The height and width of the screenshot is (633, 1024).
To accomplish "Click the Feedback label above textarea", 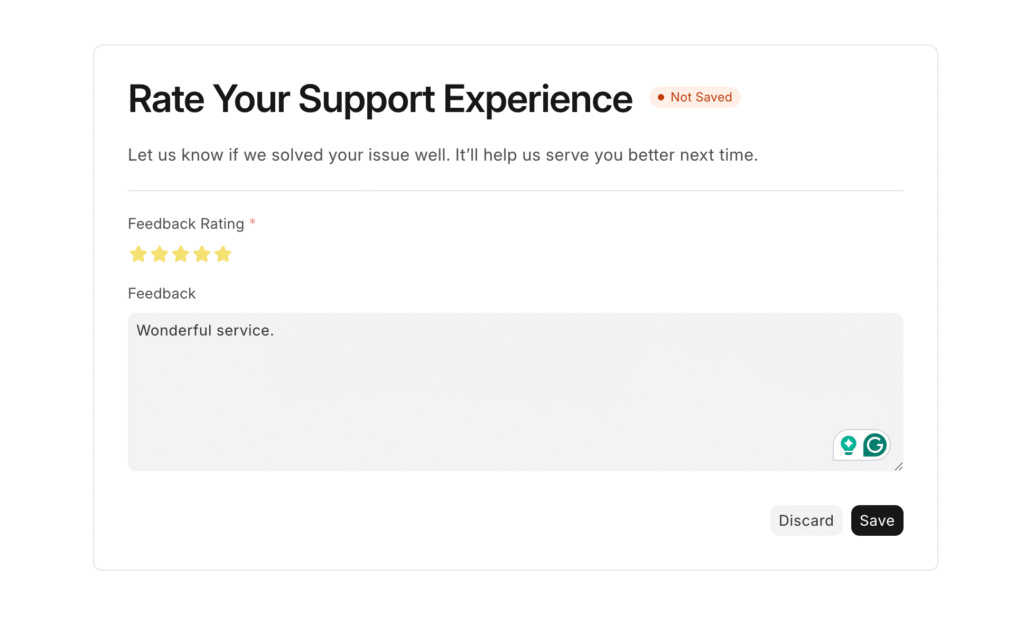I will click(162, 293).
